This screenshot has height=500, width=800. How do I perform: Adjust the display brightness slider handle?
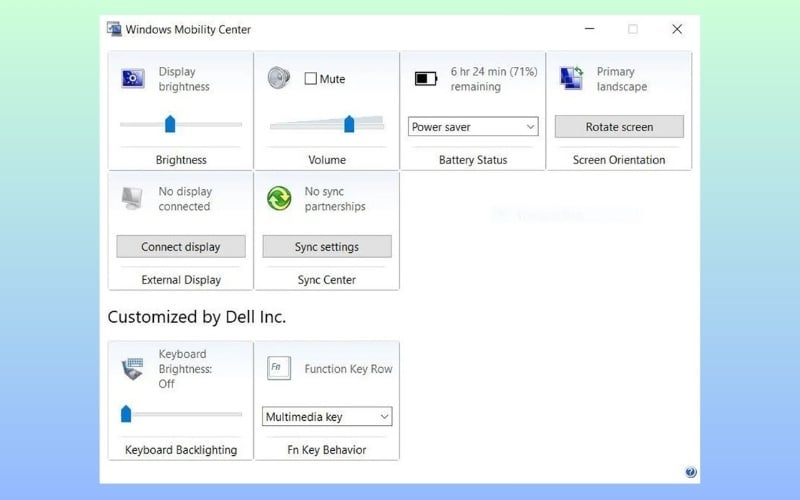pyautogui.click(x=170, y=124)
